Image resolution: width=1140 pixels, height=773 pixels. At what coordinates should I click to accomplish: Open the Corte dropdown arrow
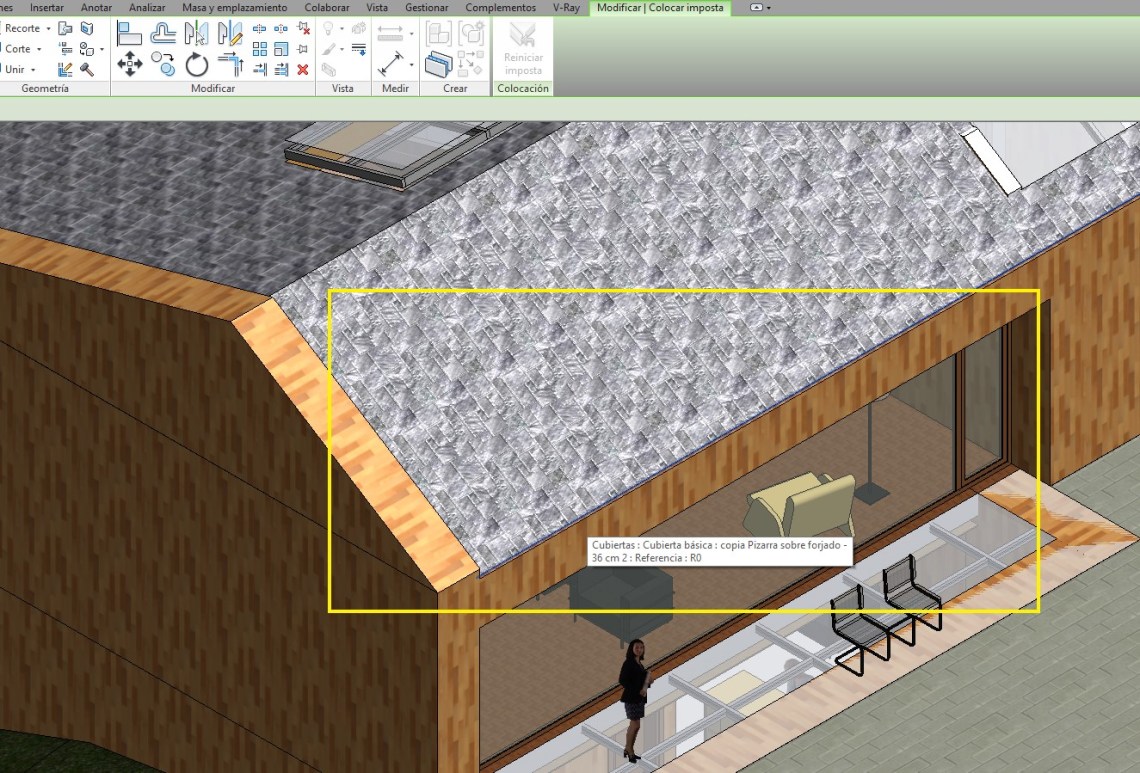[x=39, y=49]
